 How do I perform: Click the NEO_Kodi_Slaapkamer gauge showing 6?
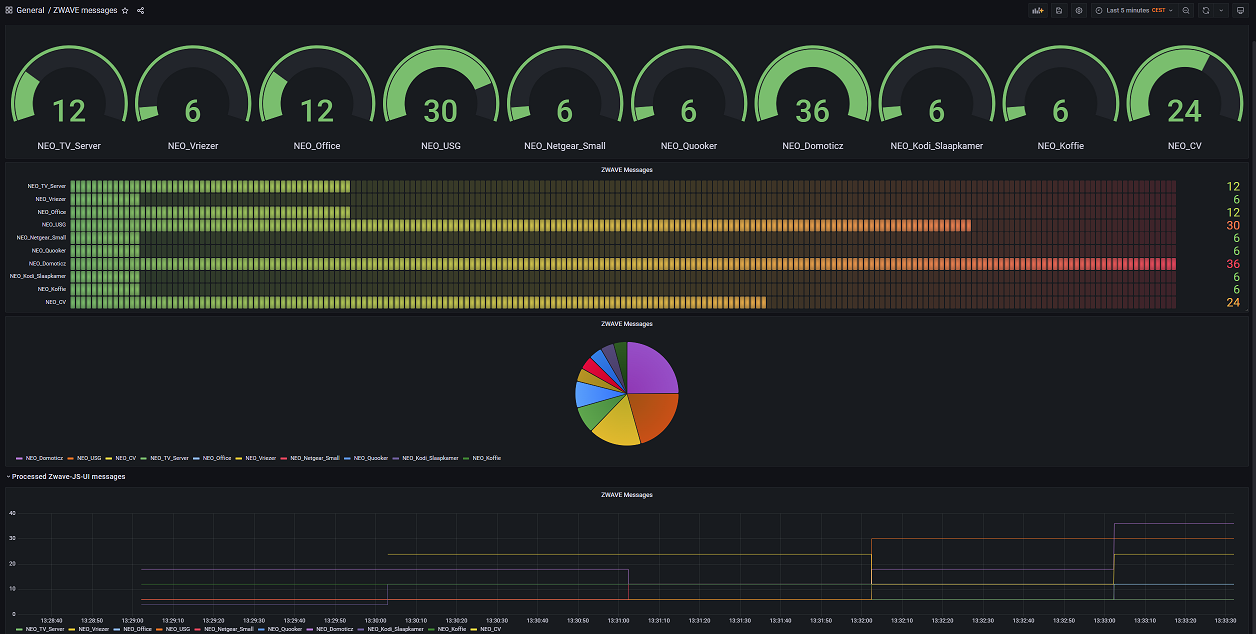click(x=937, y=100)
